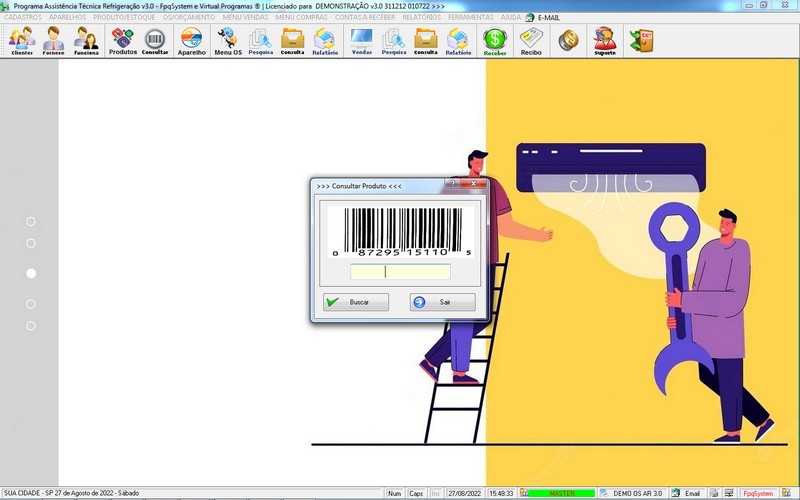Open the FERRAMENTAS menu
800x500 pixels.
click(470, 17)
